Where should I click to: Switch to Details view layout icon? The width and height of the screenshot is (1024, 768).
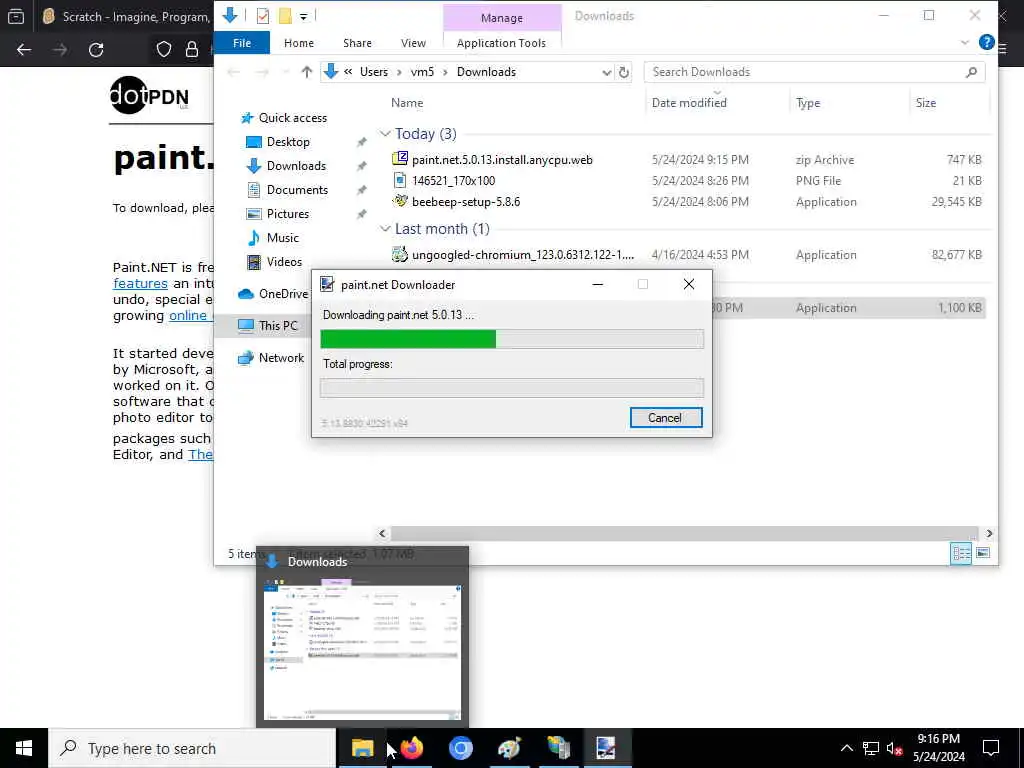tap(961, 553)
